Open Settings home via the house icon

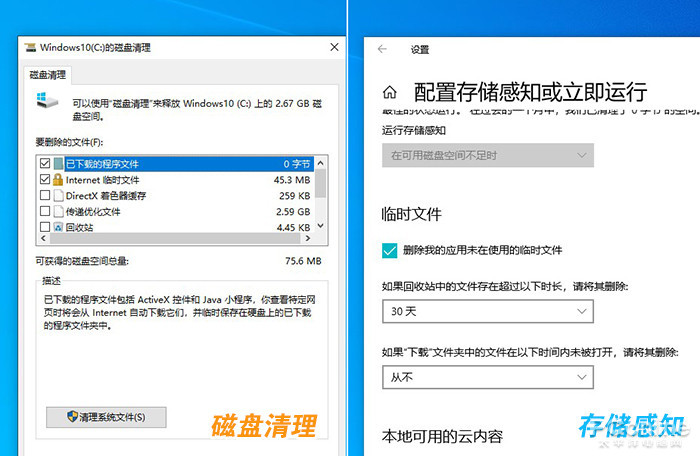click(x=390, y=92)
